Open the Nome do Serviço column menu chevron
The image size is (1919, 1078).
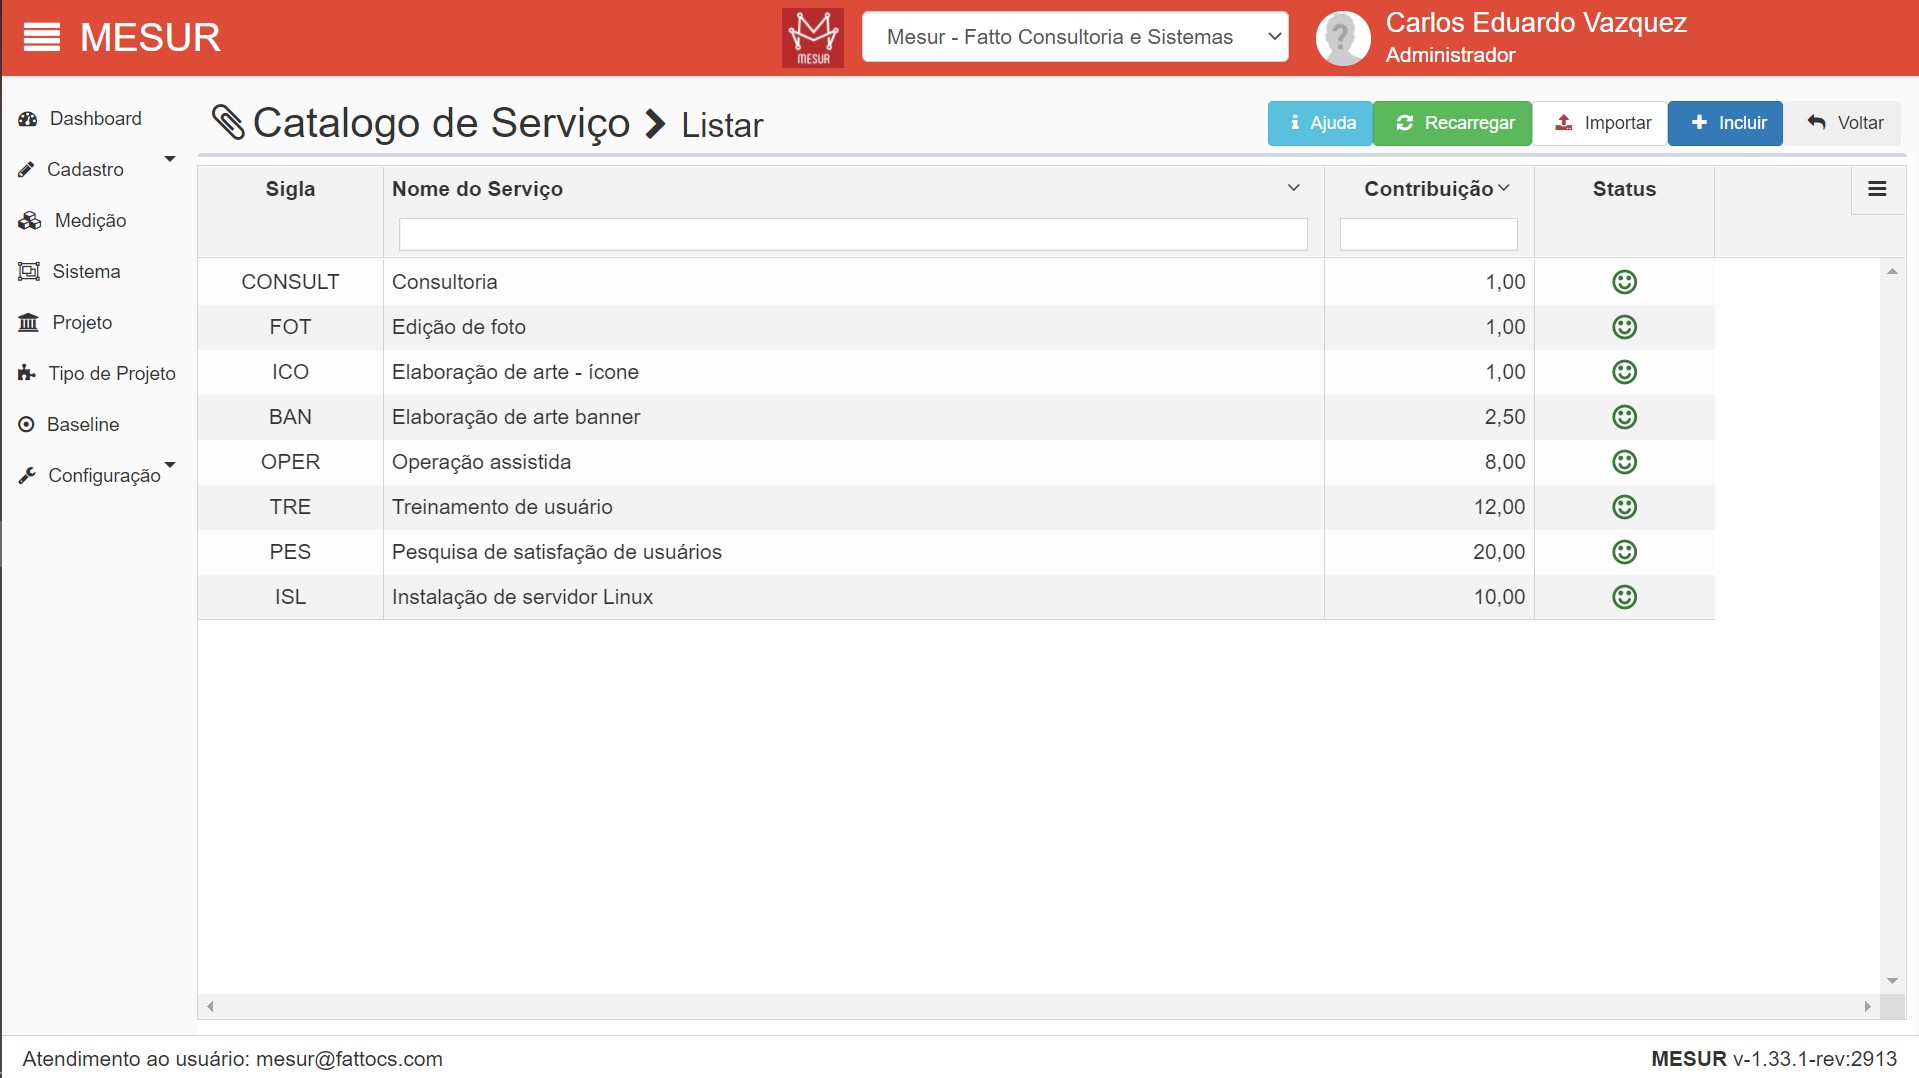1293,188
